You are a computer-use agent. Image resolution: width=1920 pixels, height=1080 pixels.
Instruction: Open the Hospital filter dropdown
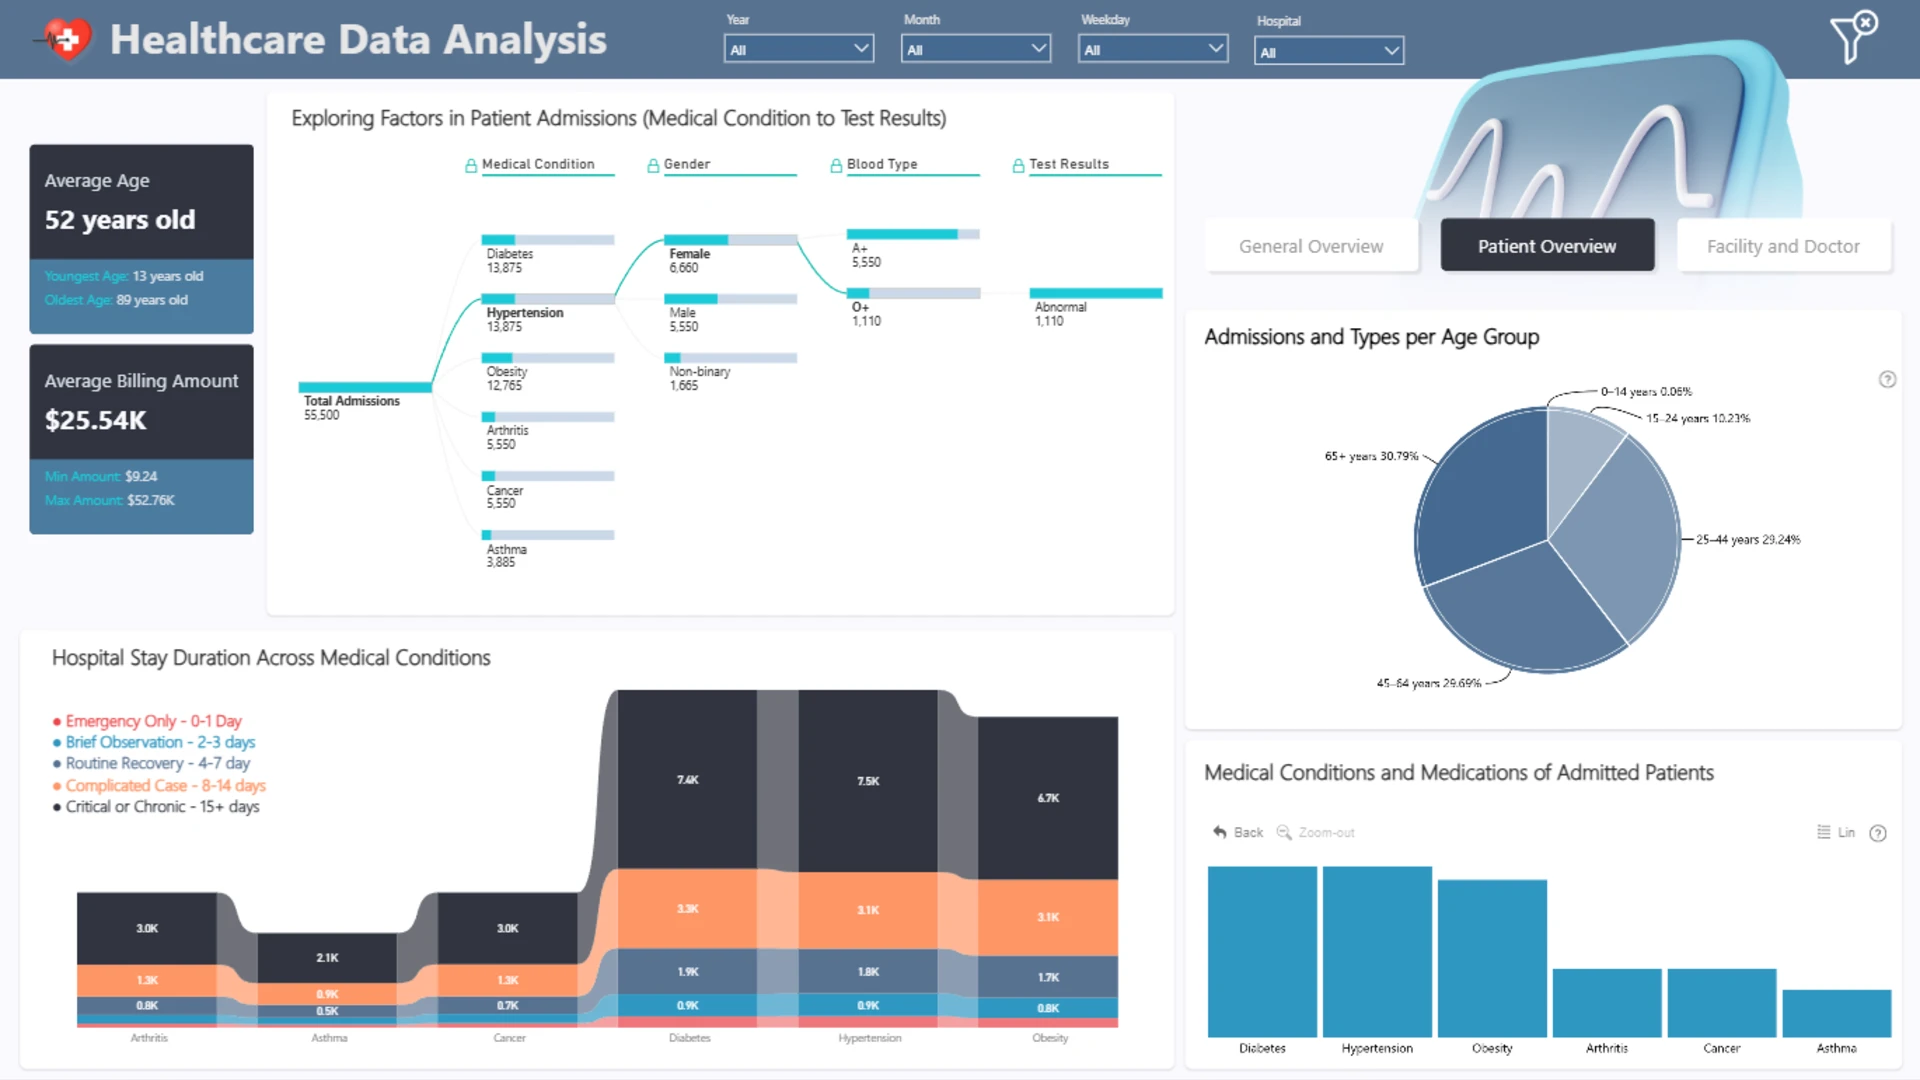tap(1329, 51)
